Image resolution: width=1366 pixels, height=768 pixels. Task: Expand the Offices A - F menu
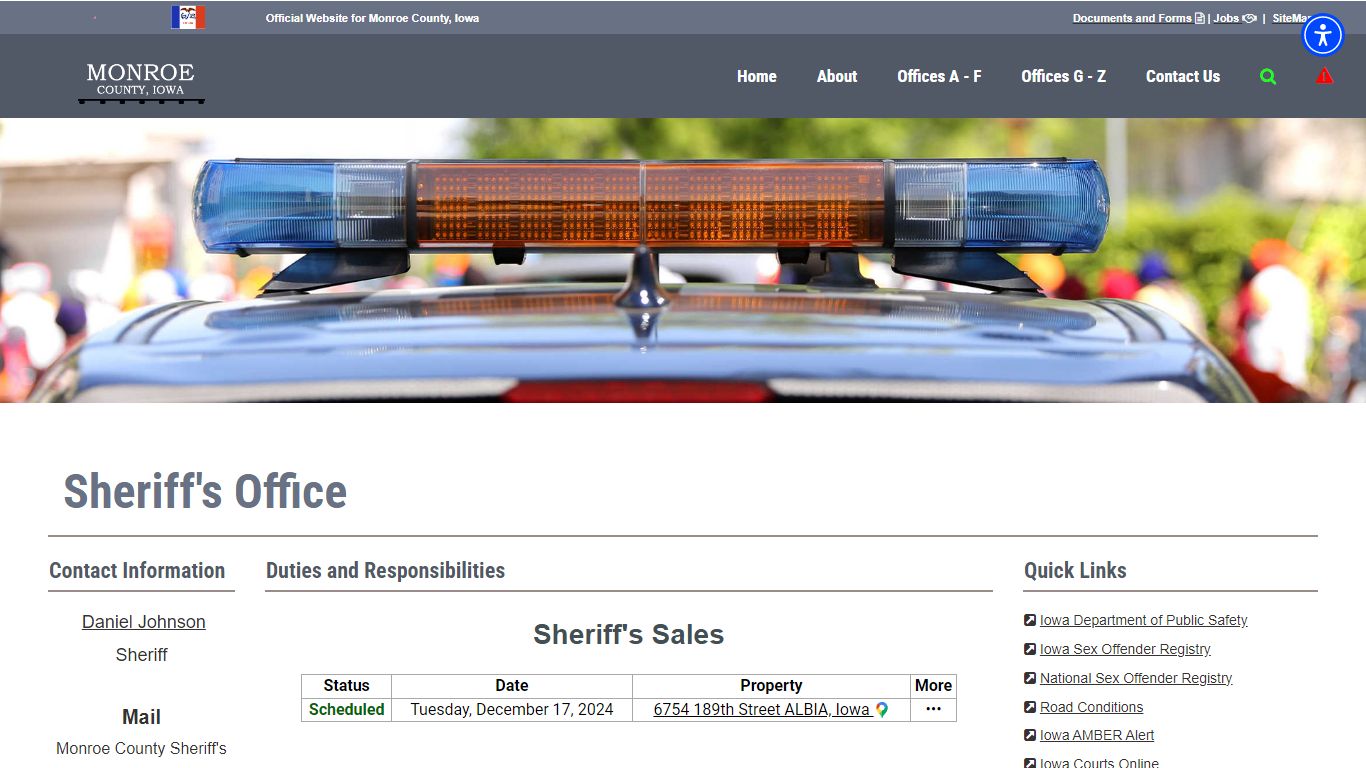[x=939, y=76]
